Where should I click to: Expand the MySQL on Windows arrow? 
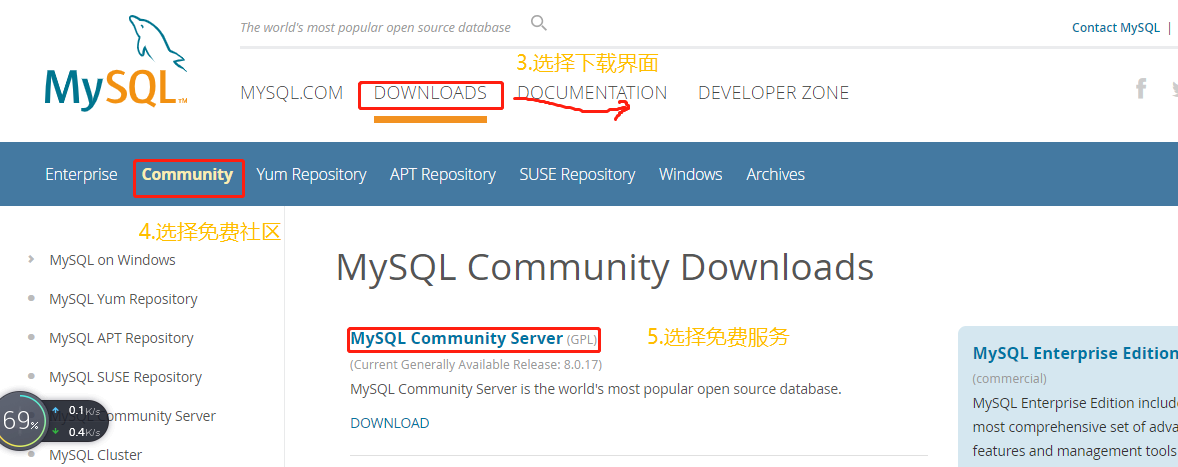(31, 259)
